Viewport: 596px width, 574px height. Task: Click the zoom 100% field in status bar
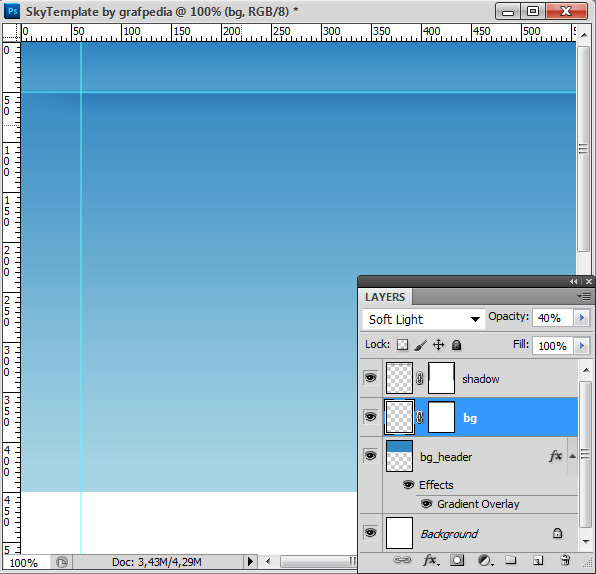(25, 562)
